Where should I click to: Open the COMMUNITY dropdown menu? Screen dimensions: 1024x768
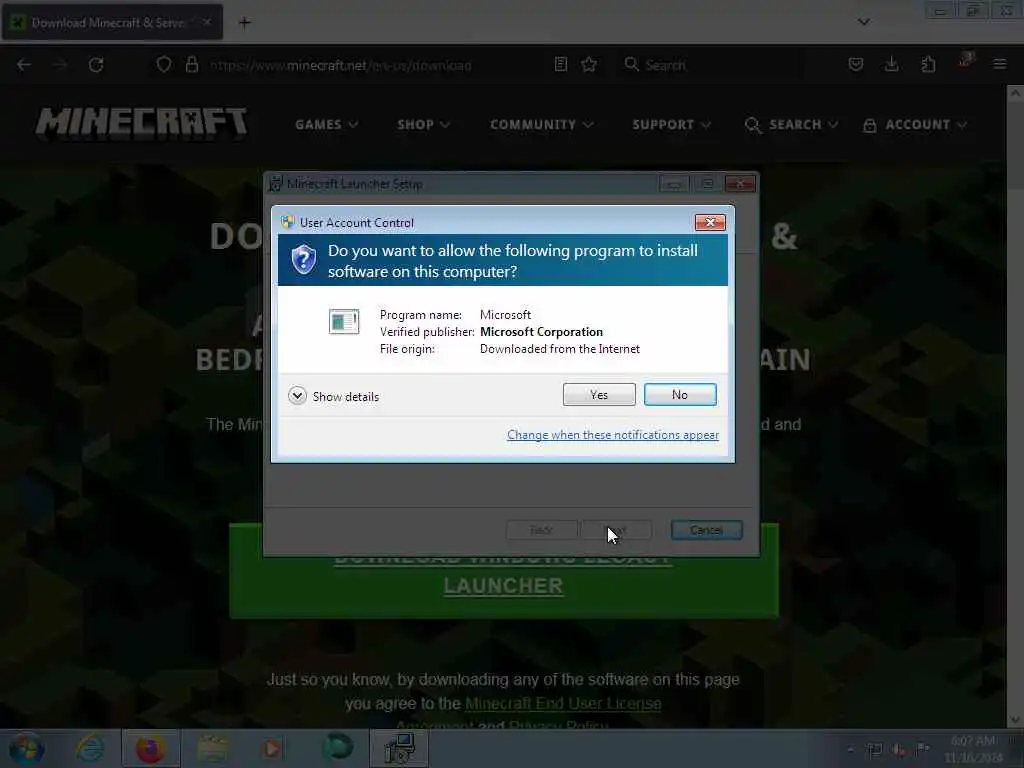click(x=541, y=125)
